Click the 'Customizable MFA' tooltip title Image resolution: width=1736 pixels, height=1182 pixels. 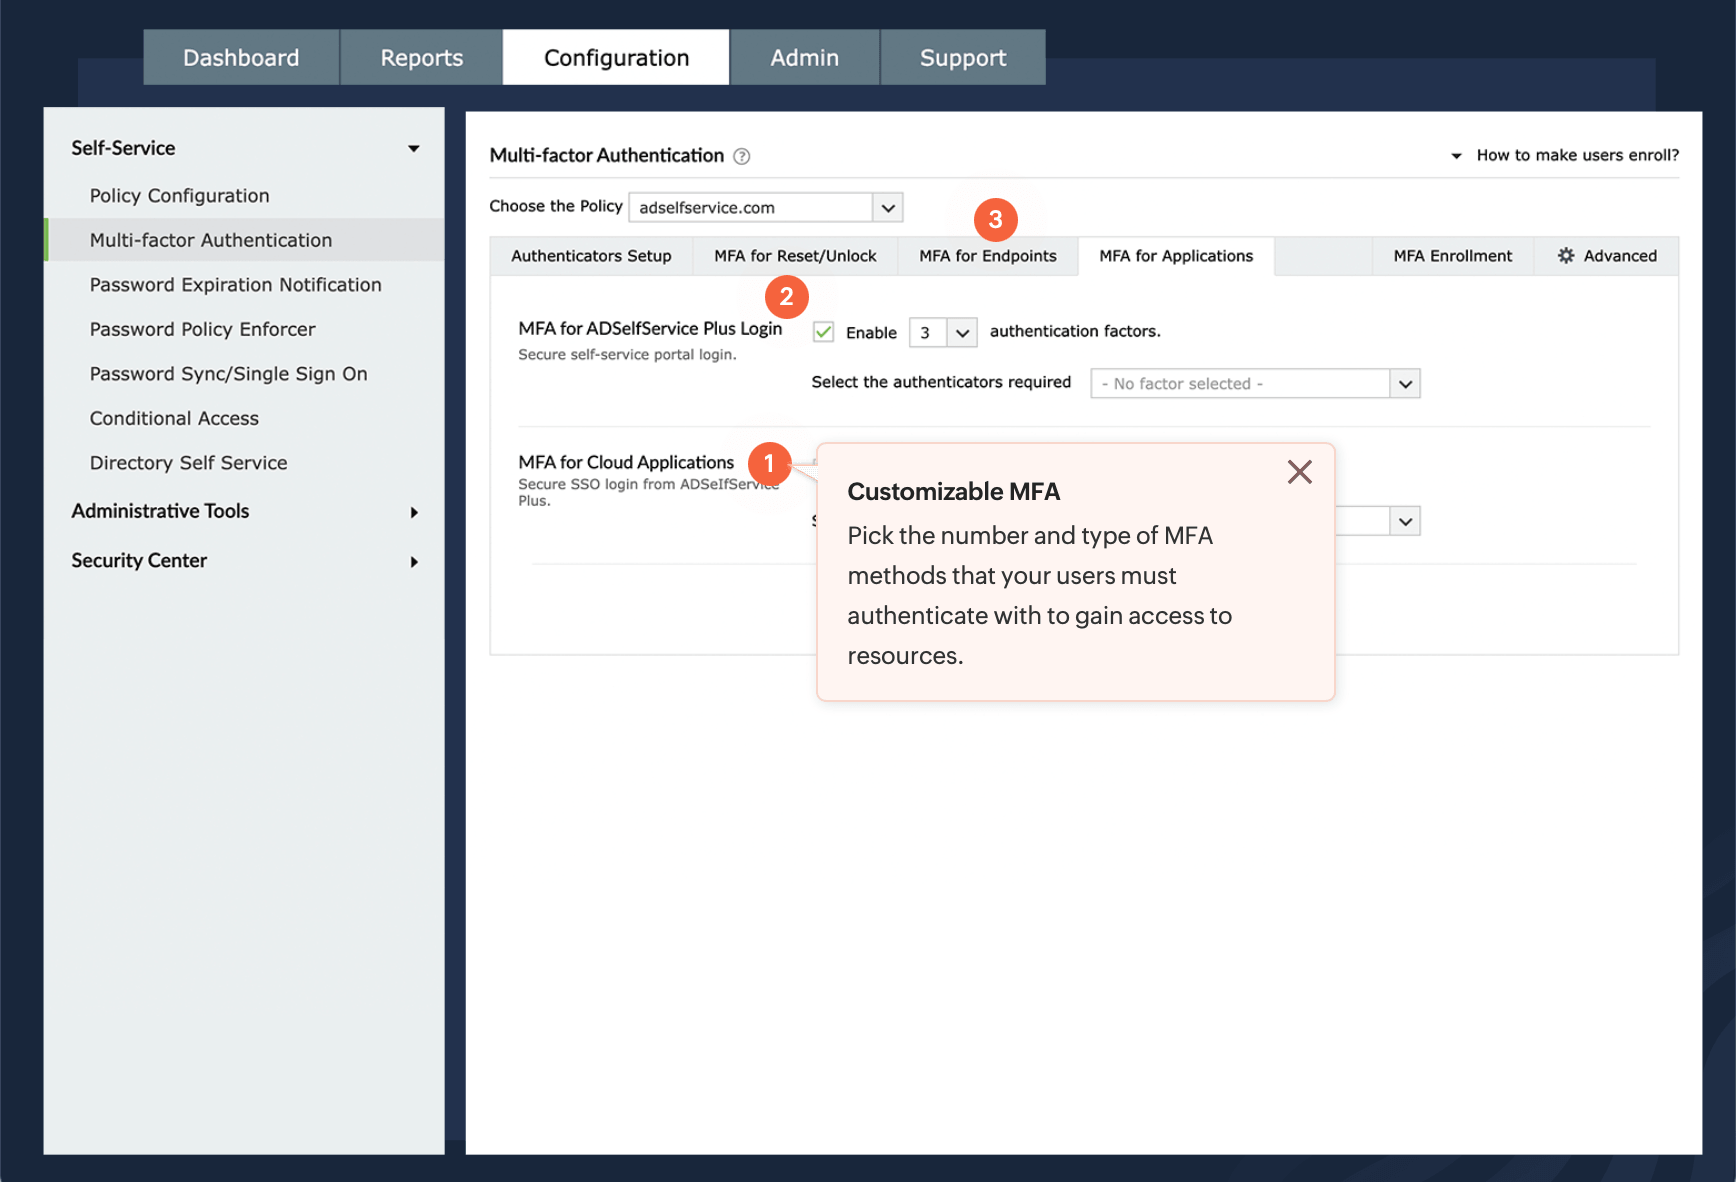pos(954,492)
